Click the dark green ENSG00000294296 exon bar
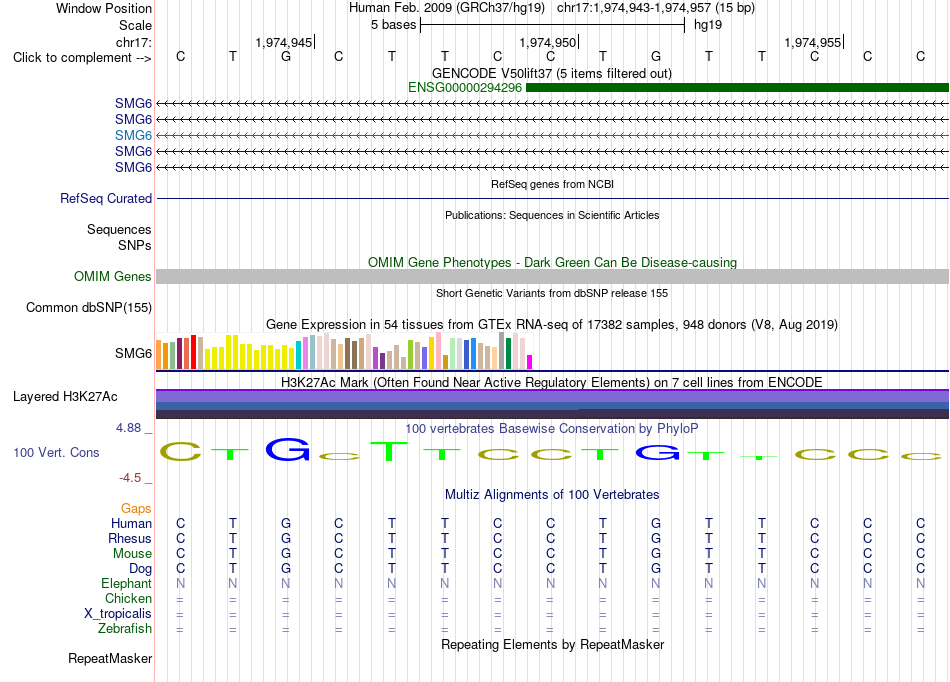The image size is (950, 682). point(737,88)
